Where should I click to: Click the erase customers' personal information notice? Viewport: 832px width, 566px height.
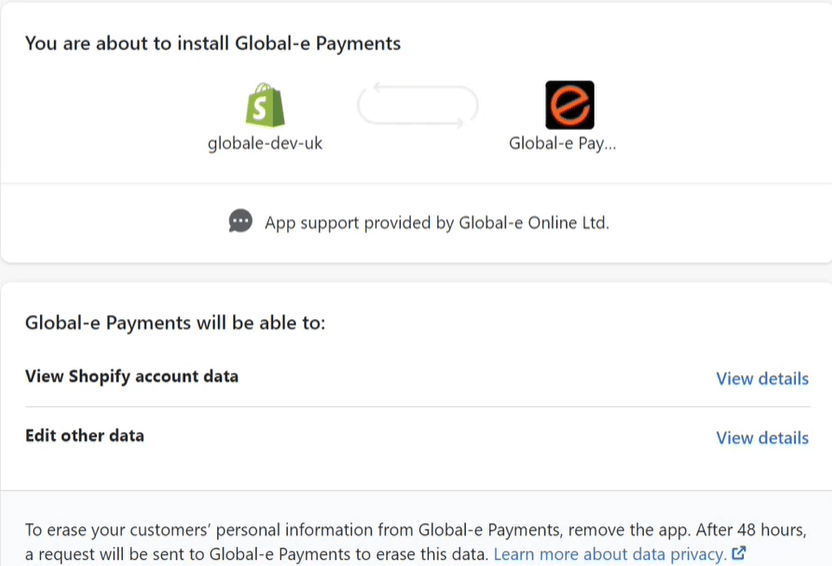[416, 542]
